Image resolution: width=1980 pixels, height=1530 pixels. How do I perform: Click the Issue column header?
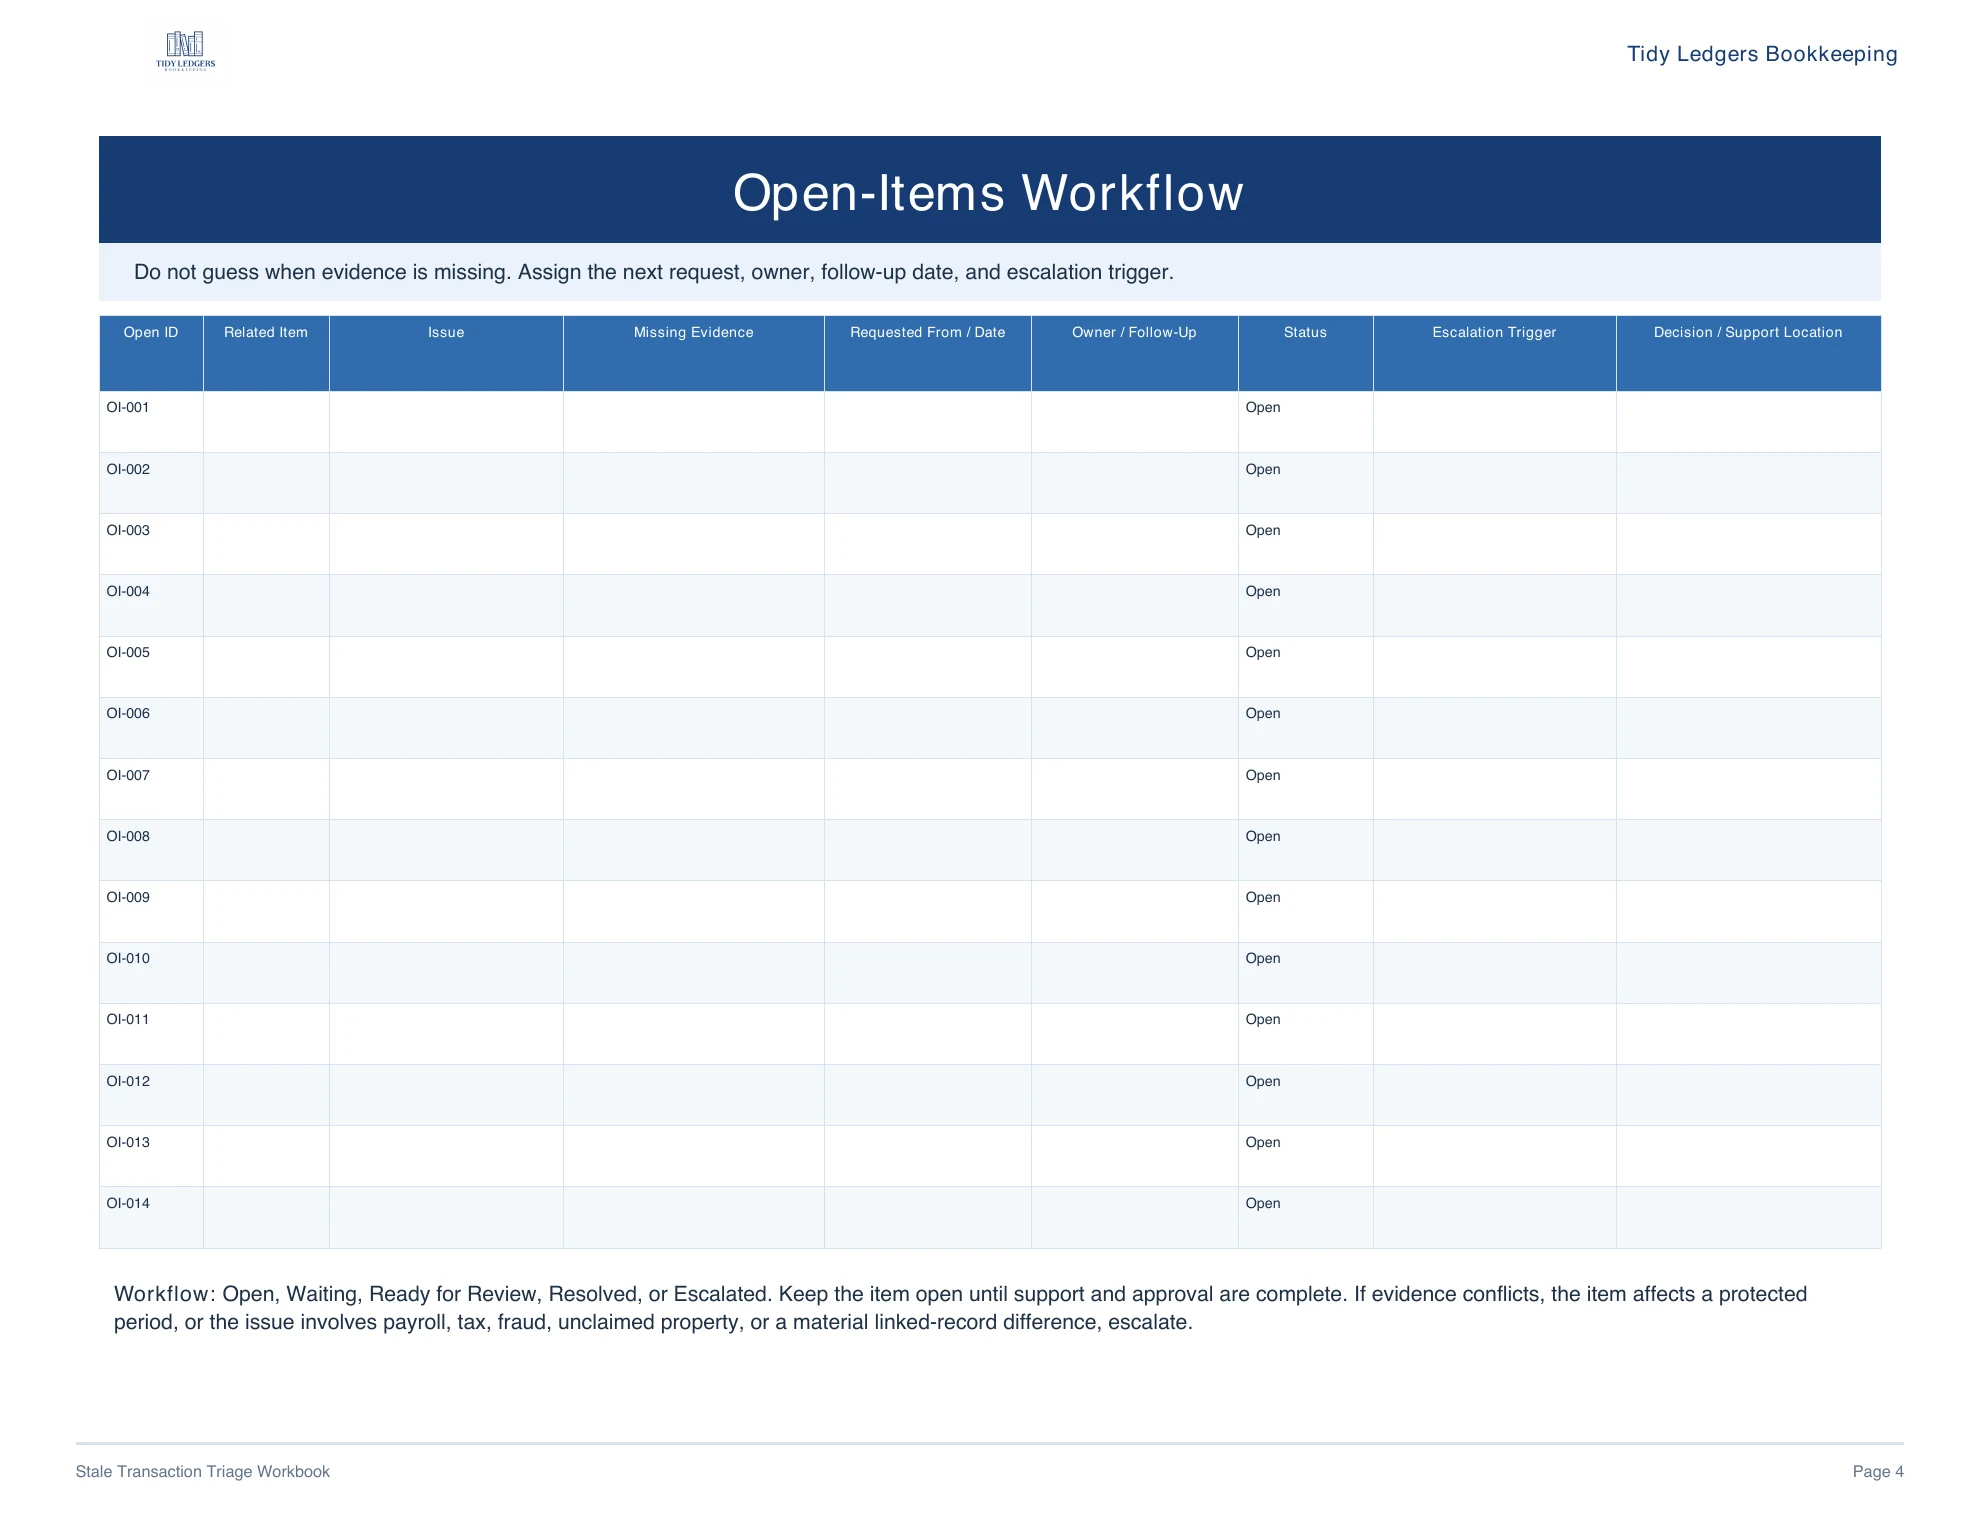tap(446, 353)
